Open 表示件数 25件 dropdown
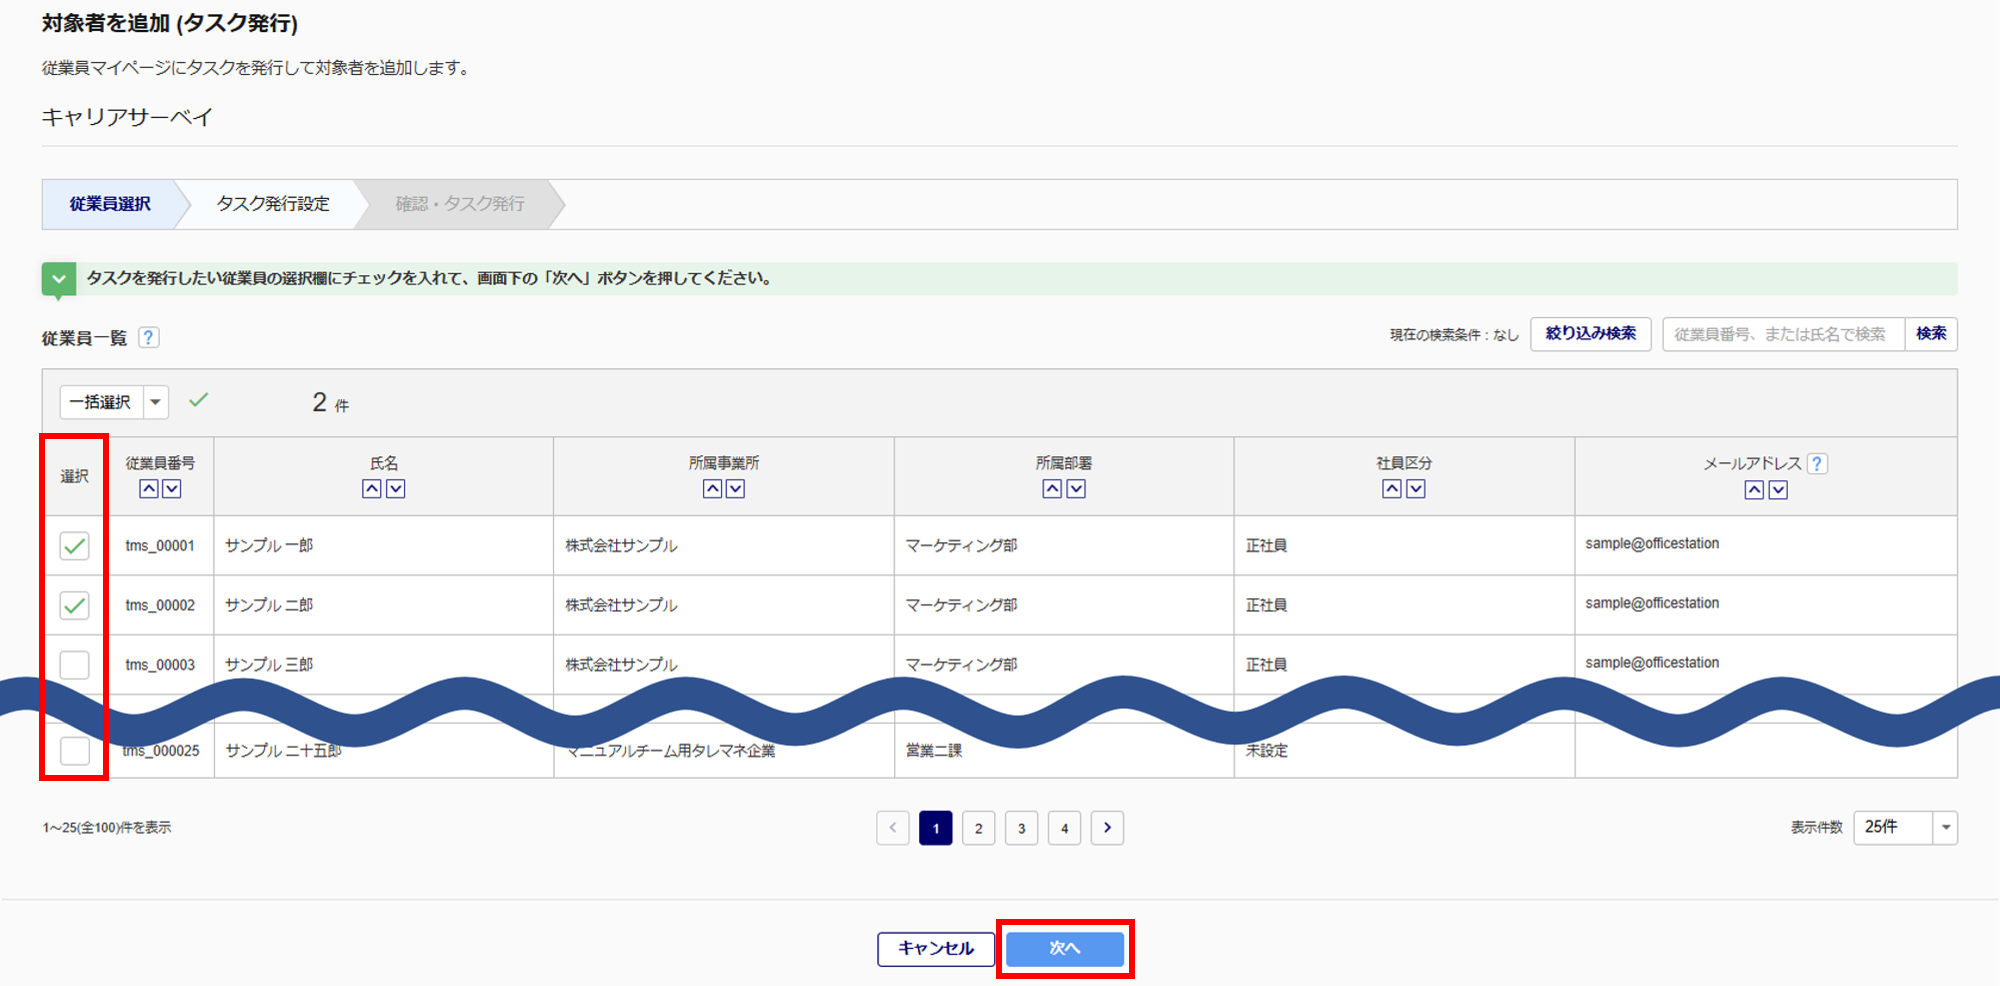 (1905, 828)
